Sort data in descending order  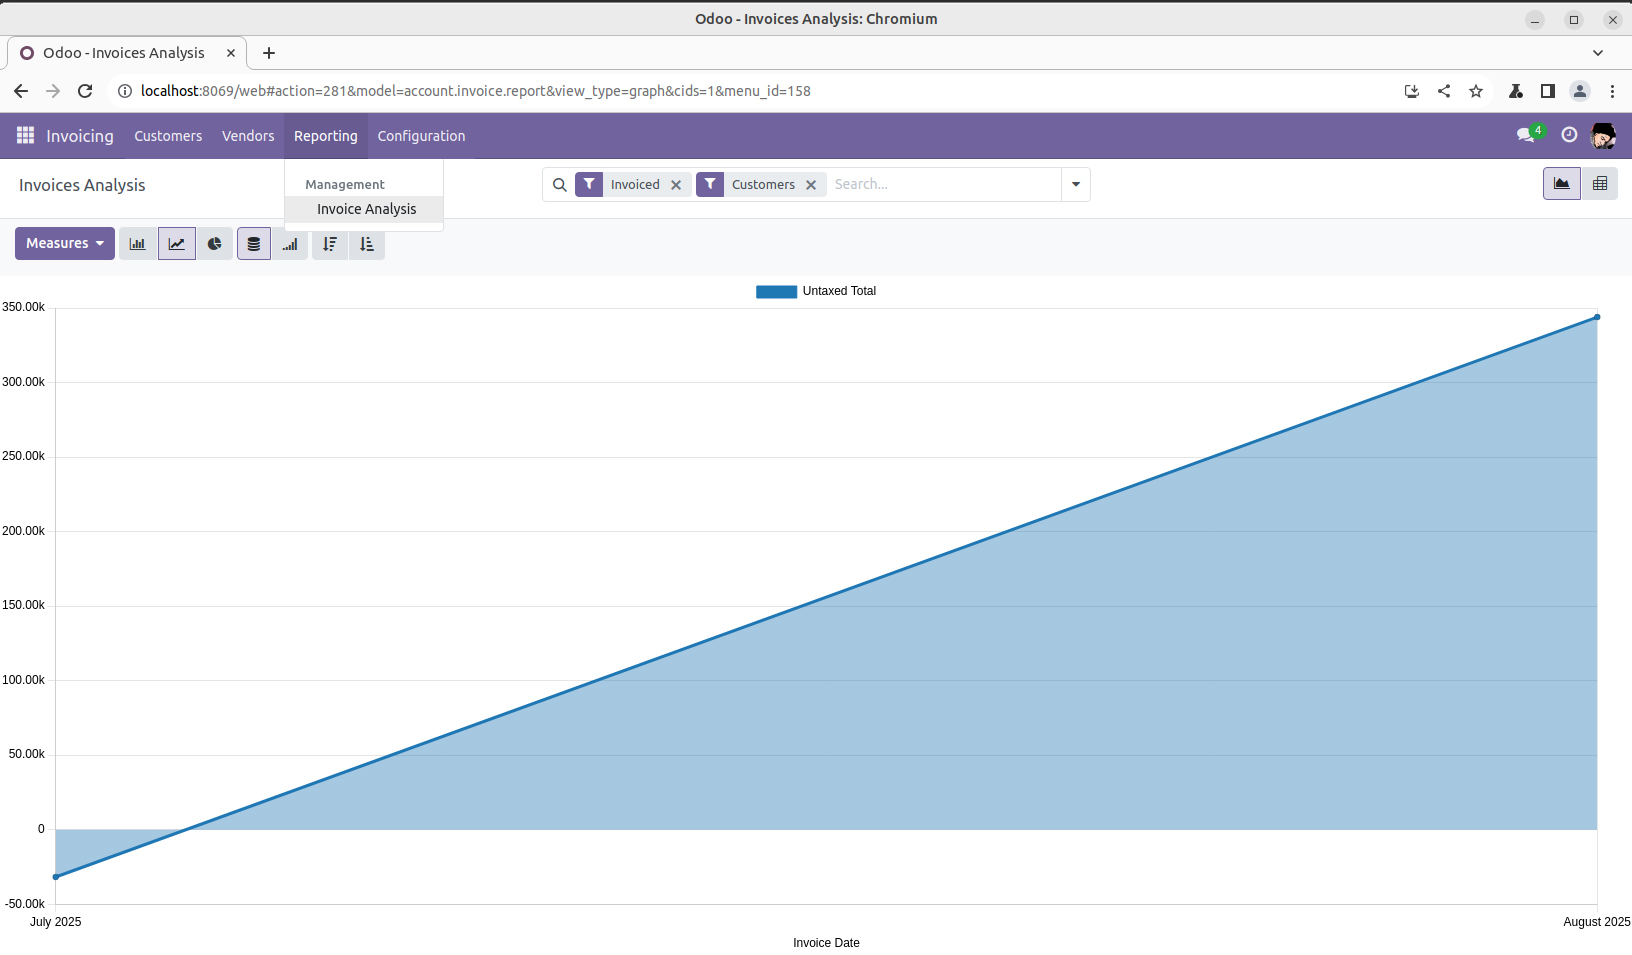click(330, 244)
